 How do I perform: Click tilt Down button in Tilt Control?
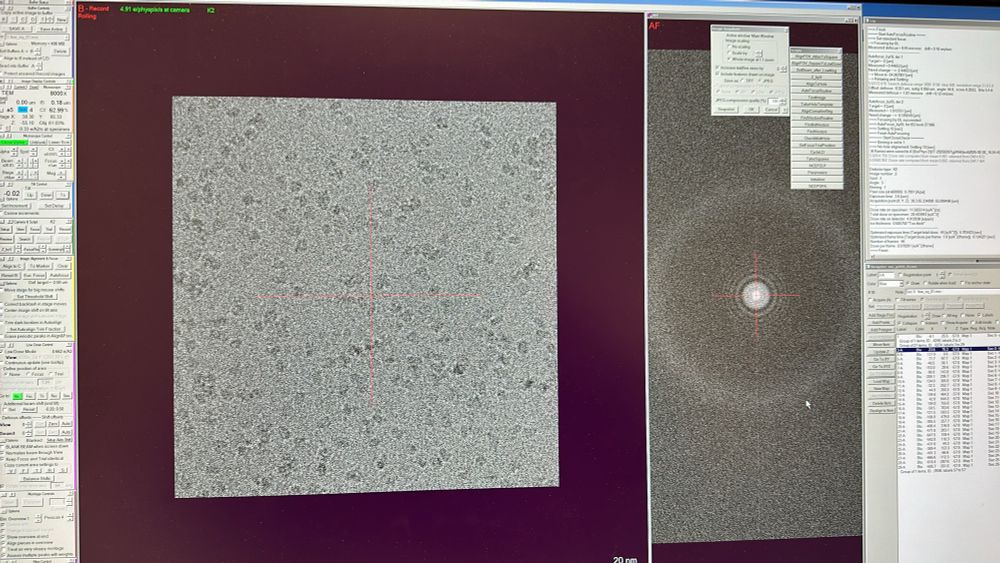[46, 195]
